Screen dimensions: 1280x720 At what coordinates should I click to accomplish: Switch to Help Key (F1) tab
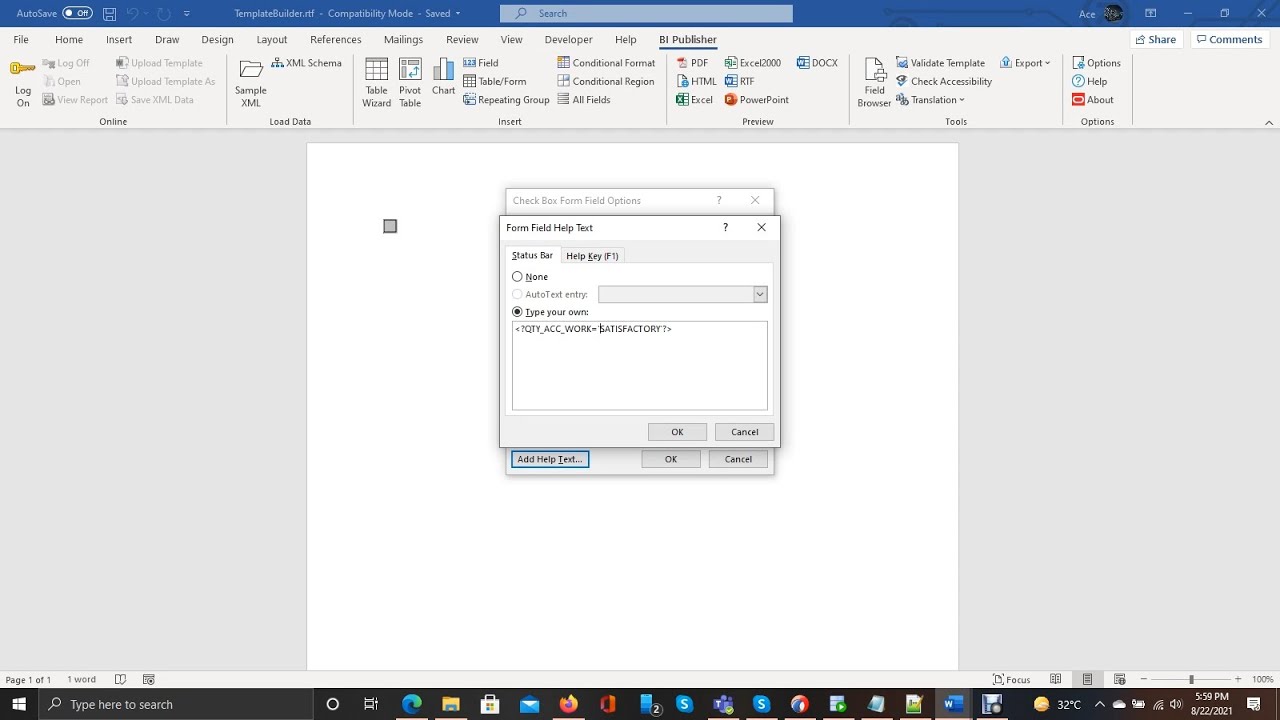592,256
